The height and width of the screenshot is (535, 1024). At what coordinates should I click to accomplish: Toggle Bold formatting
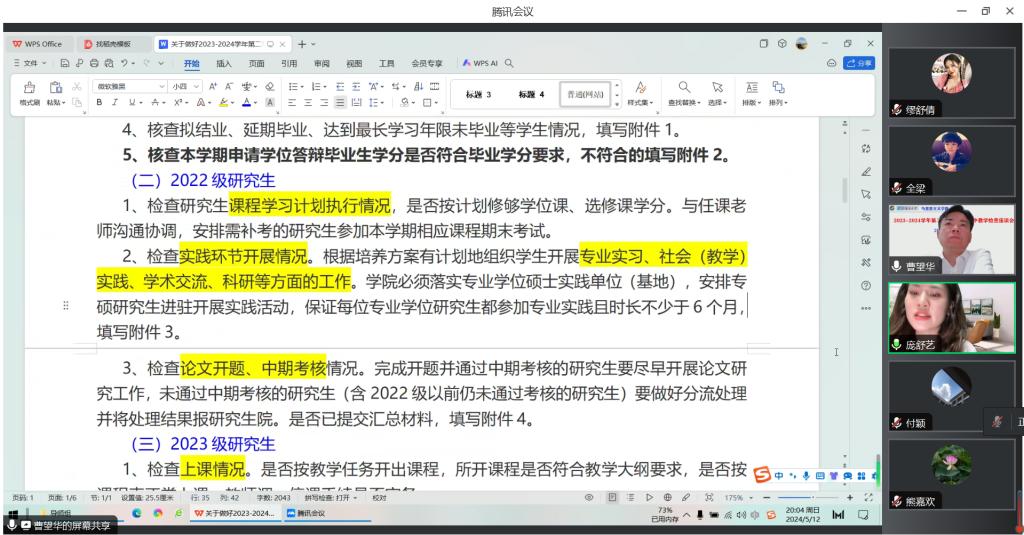click(x=99, y=103)
